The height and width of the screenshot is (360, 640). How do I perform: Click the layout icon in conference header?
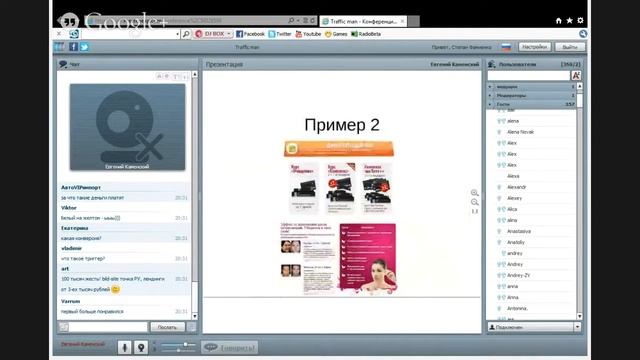[x=60, y=47]
